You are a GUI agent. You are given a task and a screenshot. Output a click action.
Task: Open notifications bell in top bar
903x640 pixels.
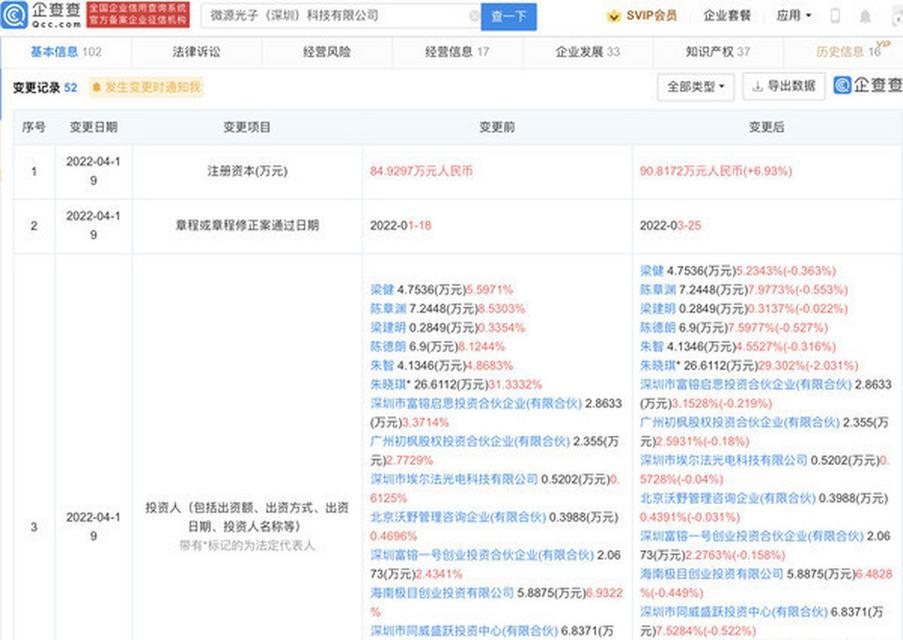click(865, 17)
